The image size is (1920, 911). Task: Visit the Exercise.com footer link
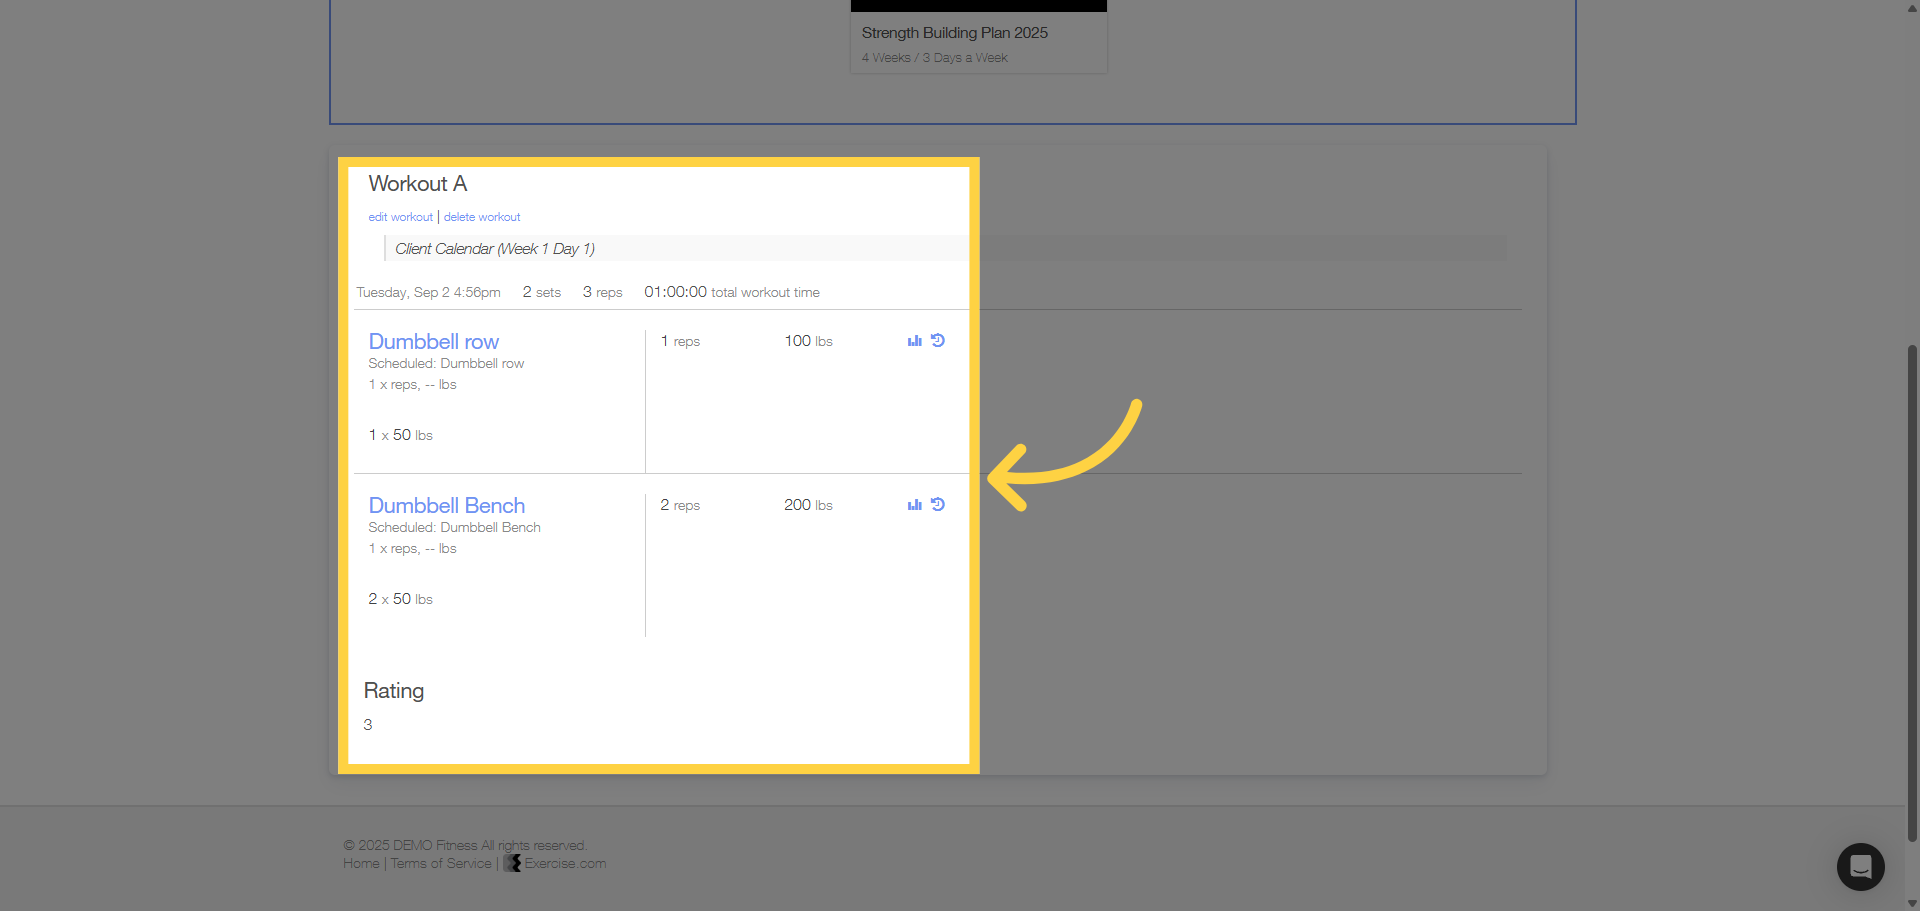tap(565, 864)
